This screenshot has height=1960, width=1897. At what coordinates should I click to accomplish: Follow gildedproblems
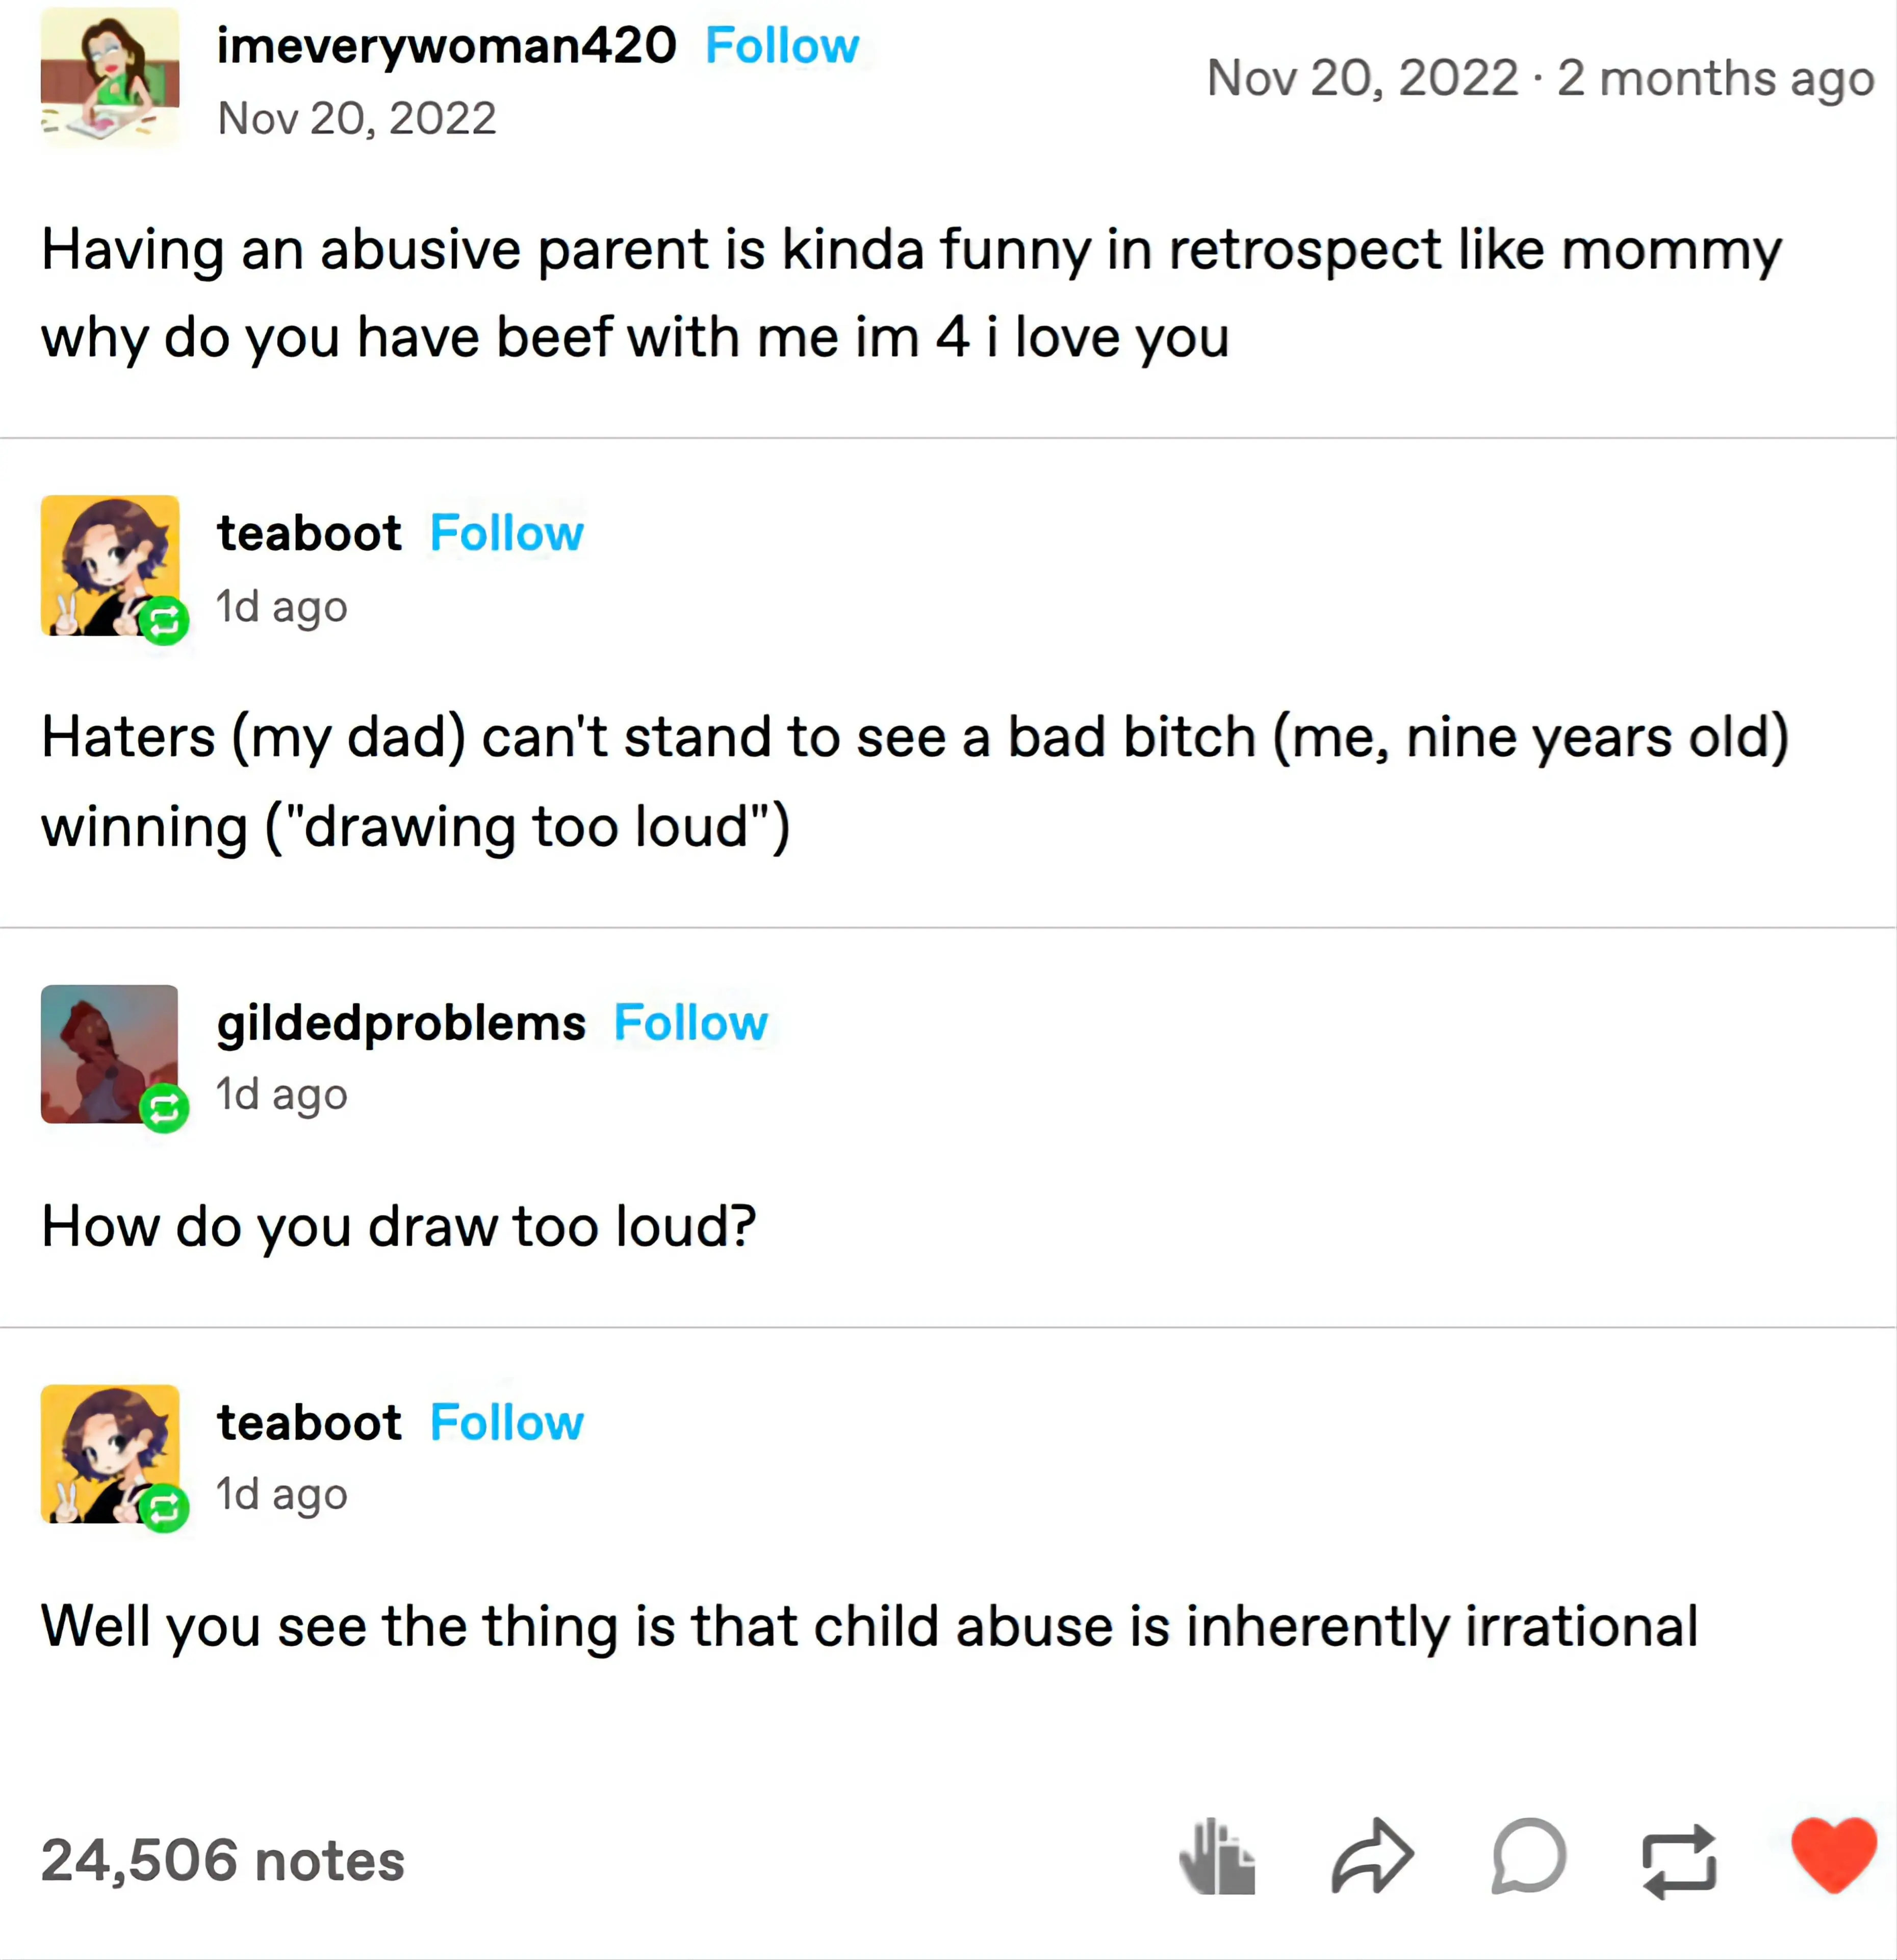pos(691,1023)
